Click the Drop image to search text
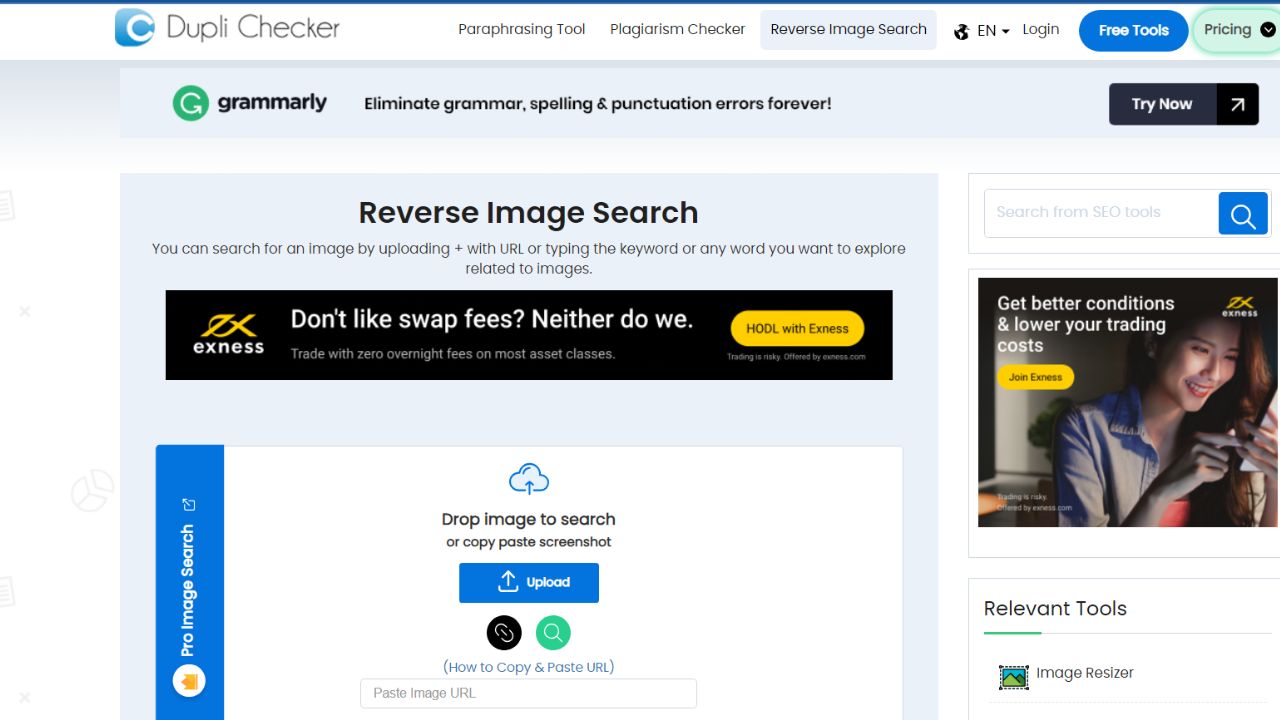1280x720 pixels. tap(528, 519)
